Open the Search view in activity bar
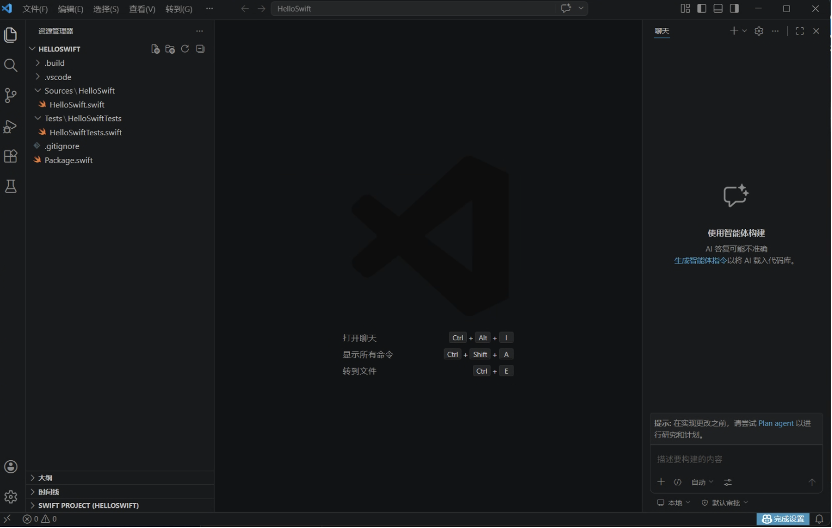Image resolution: width=832 pixels, height=528 pixels. (x=11, y=65)
